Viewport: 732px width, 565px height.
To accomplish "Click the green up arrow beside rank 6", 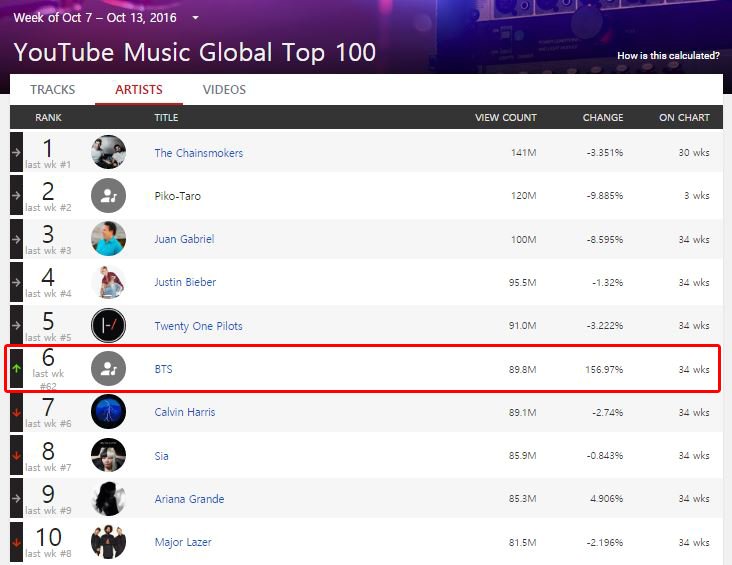I will tap(16, 368).
